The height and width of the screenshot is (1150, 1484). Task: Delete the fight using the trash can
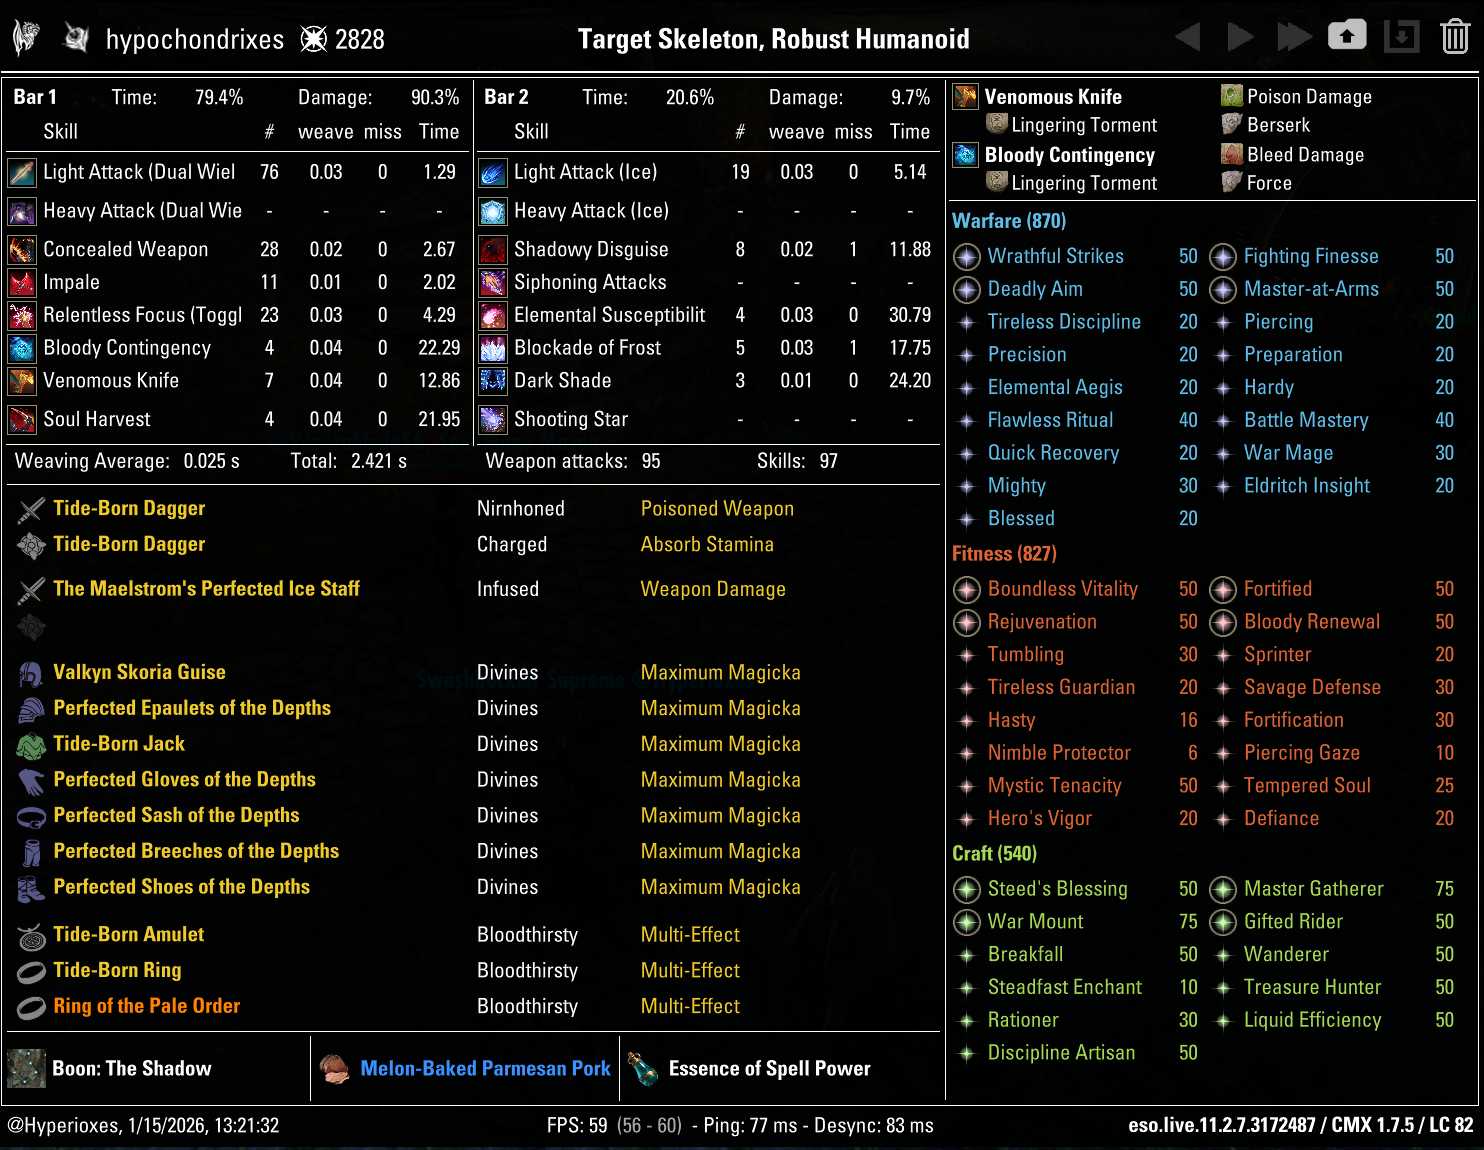pyautogui.click(x=1454, y=38)
